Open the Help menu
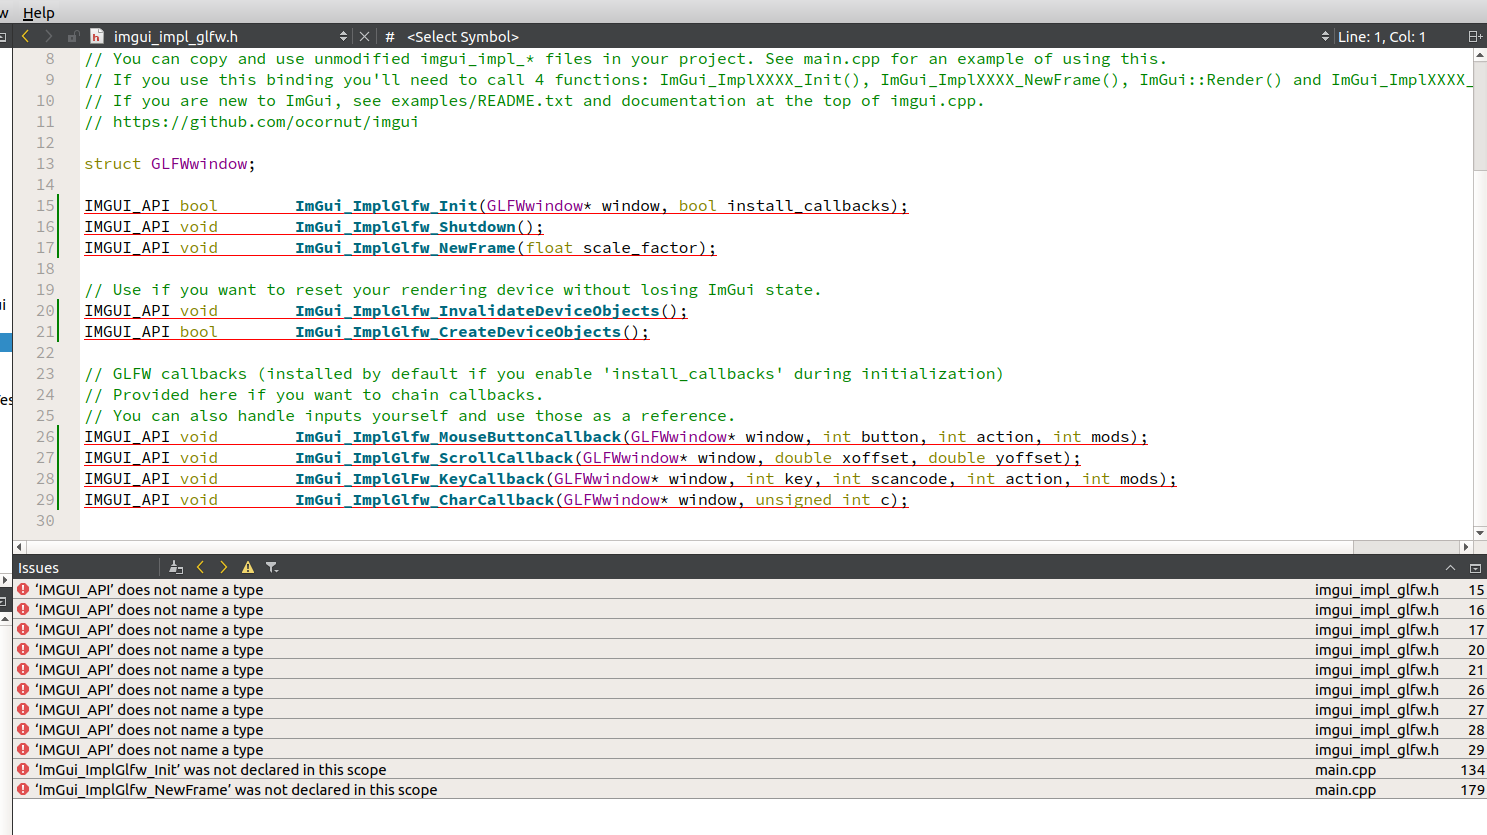This screenshot has width=1487, height=835. coord(38,12)
